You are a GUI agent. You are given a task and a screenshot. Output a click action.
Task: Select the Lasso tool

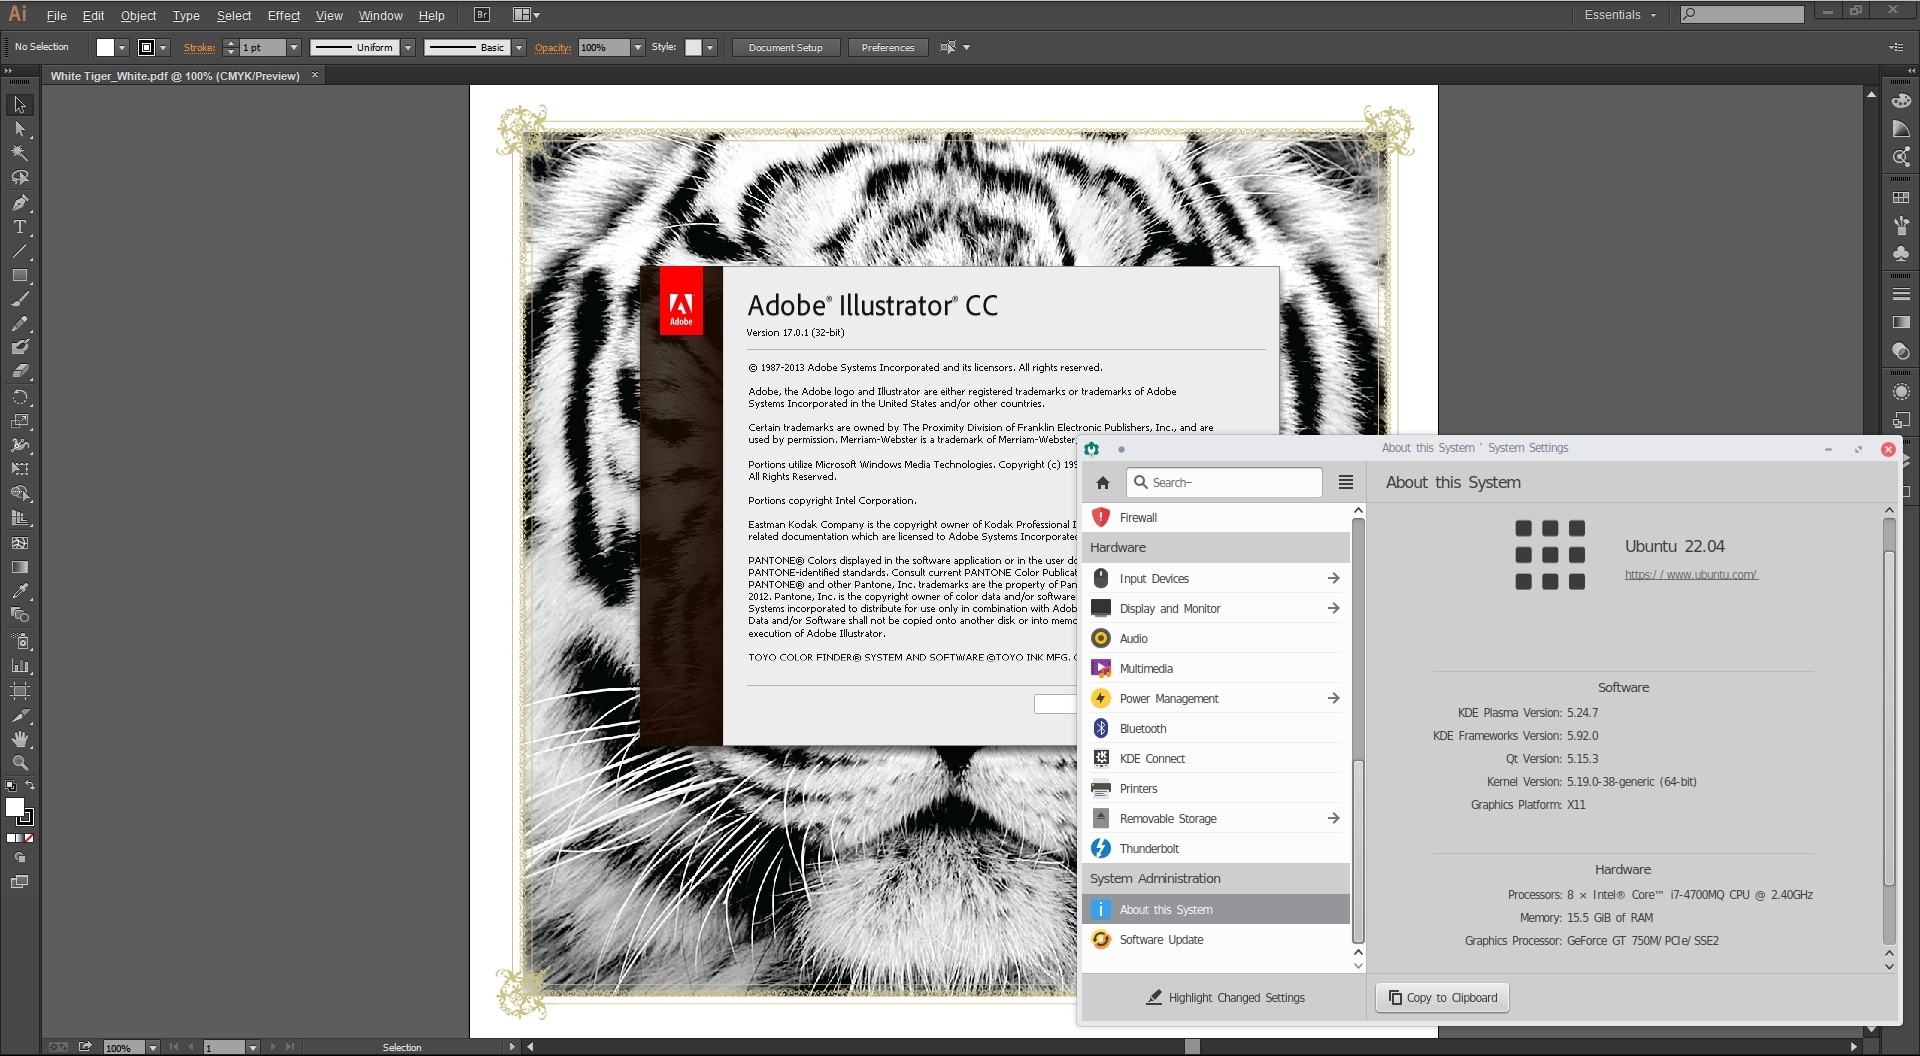pyautogui.click(x=20, y=177)
